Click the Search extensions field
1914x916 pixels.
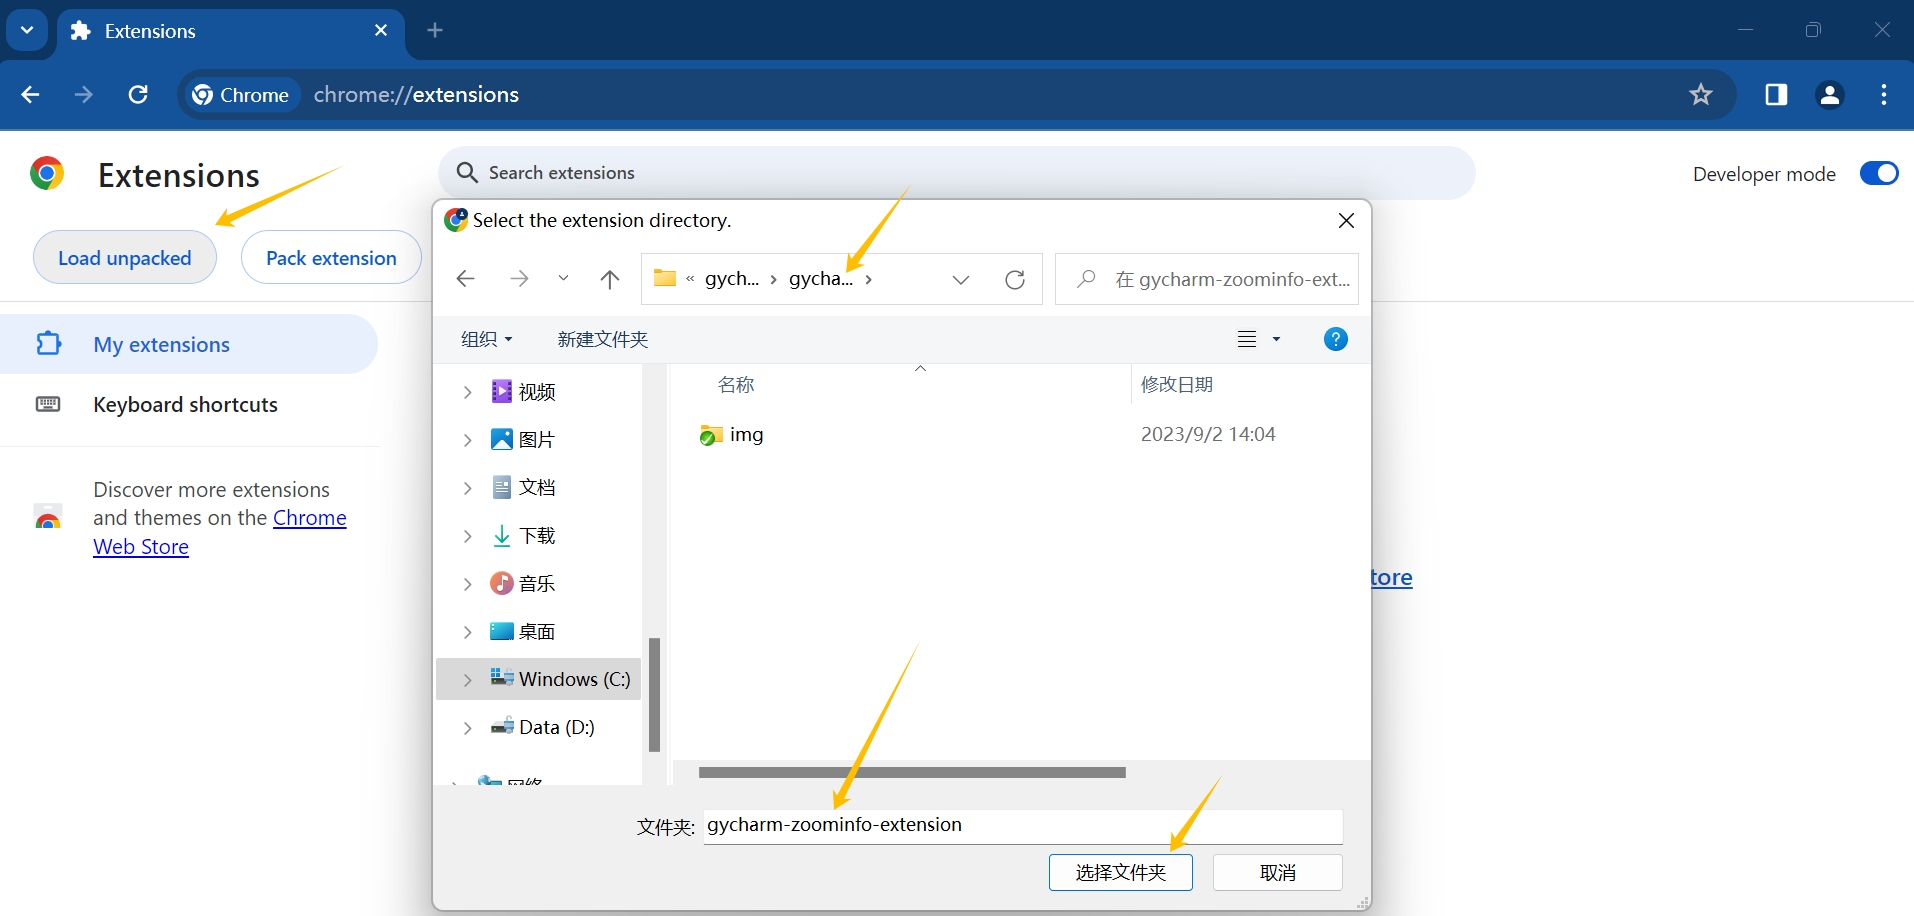coord(956,173)
